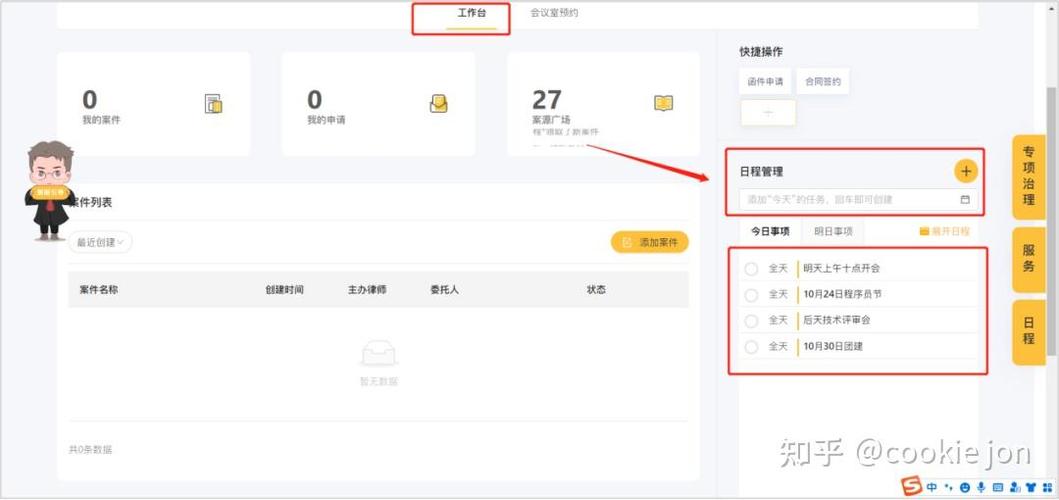This screenshot has width=1059, height=500.
Task: Open the Sogou soft keyboard icon
Action: point(998,487)
